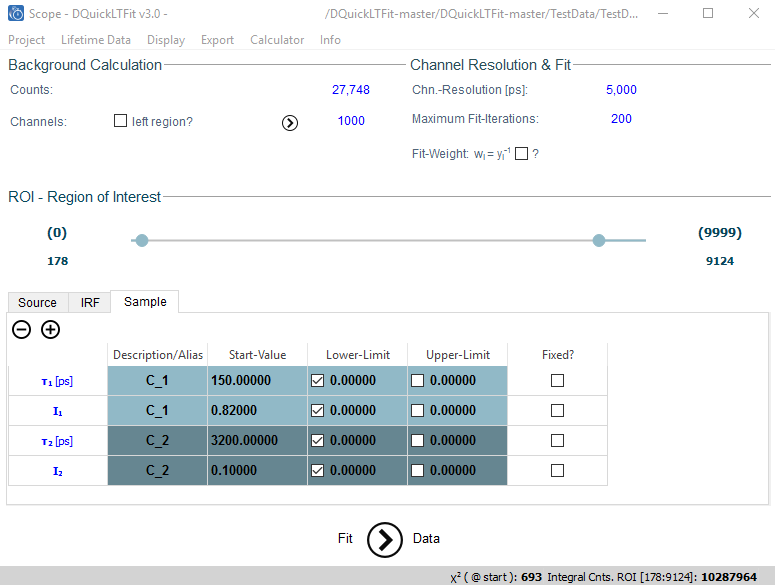
Task: Switch to the IRF tab
Action: tap(90, 302)
